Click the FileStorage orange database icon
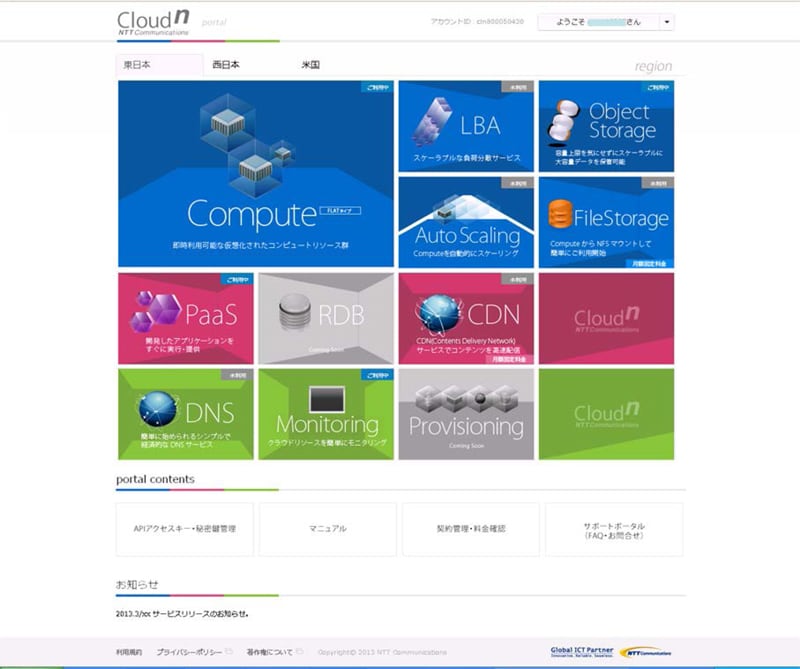 tap(560, 214)
